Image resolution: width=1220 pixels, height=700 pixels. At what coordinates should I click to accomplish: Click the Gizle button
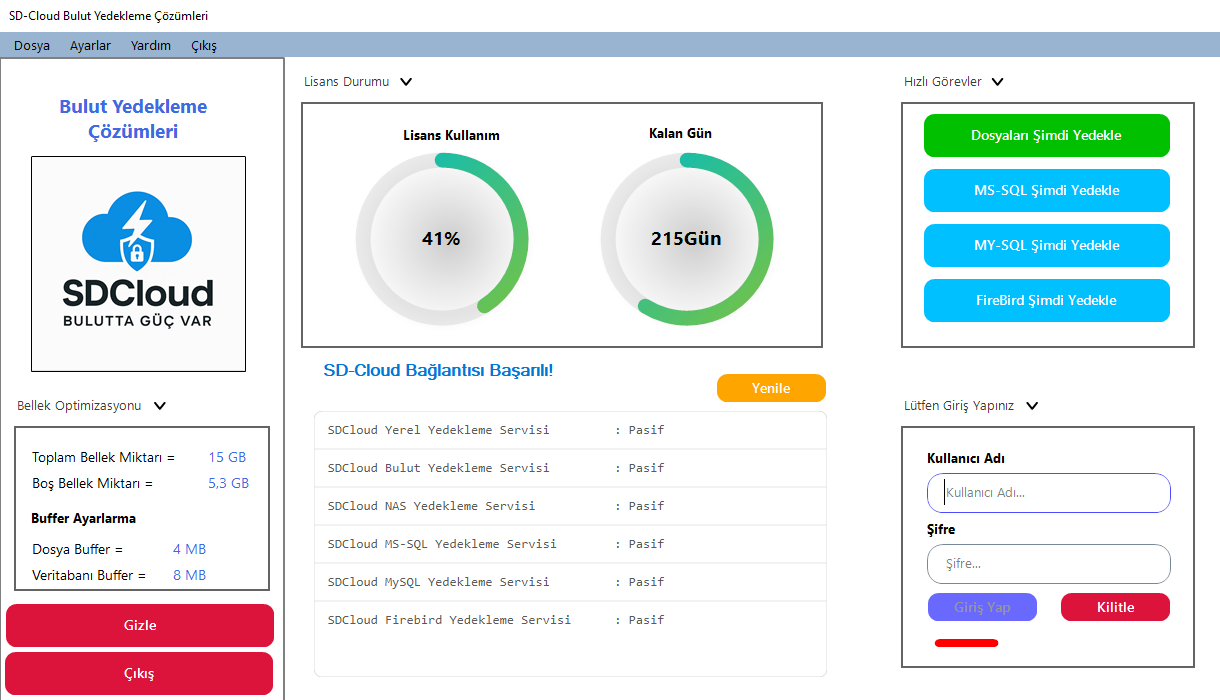pyautogui.click(x=140, y=625)
